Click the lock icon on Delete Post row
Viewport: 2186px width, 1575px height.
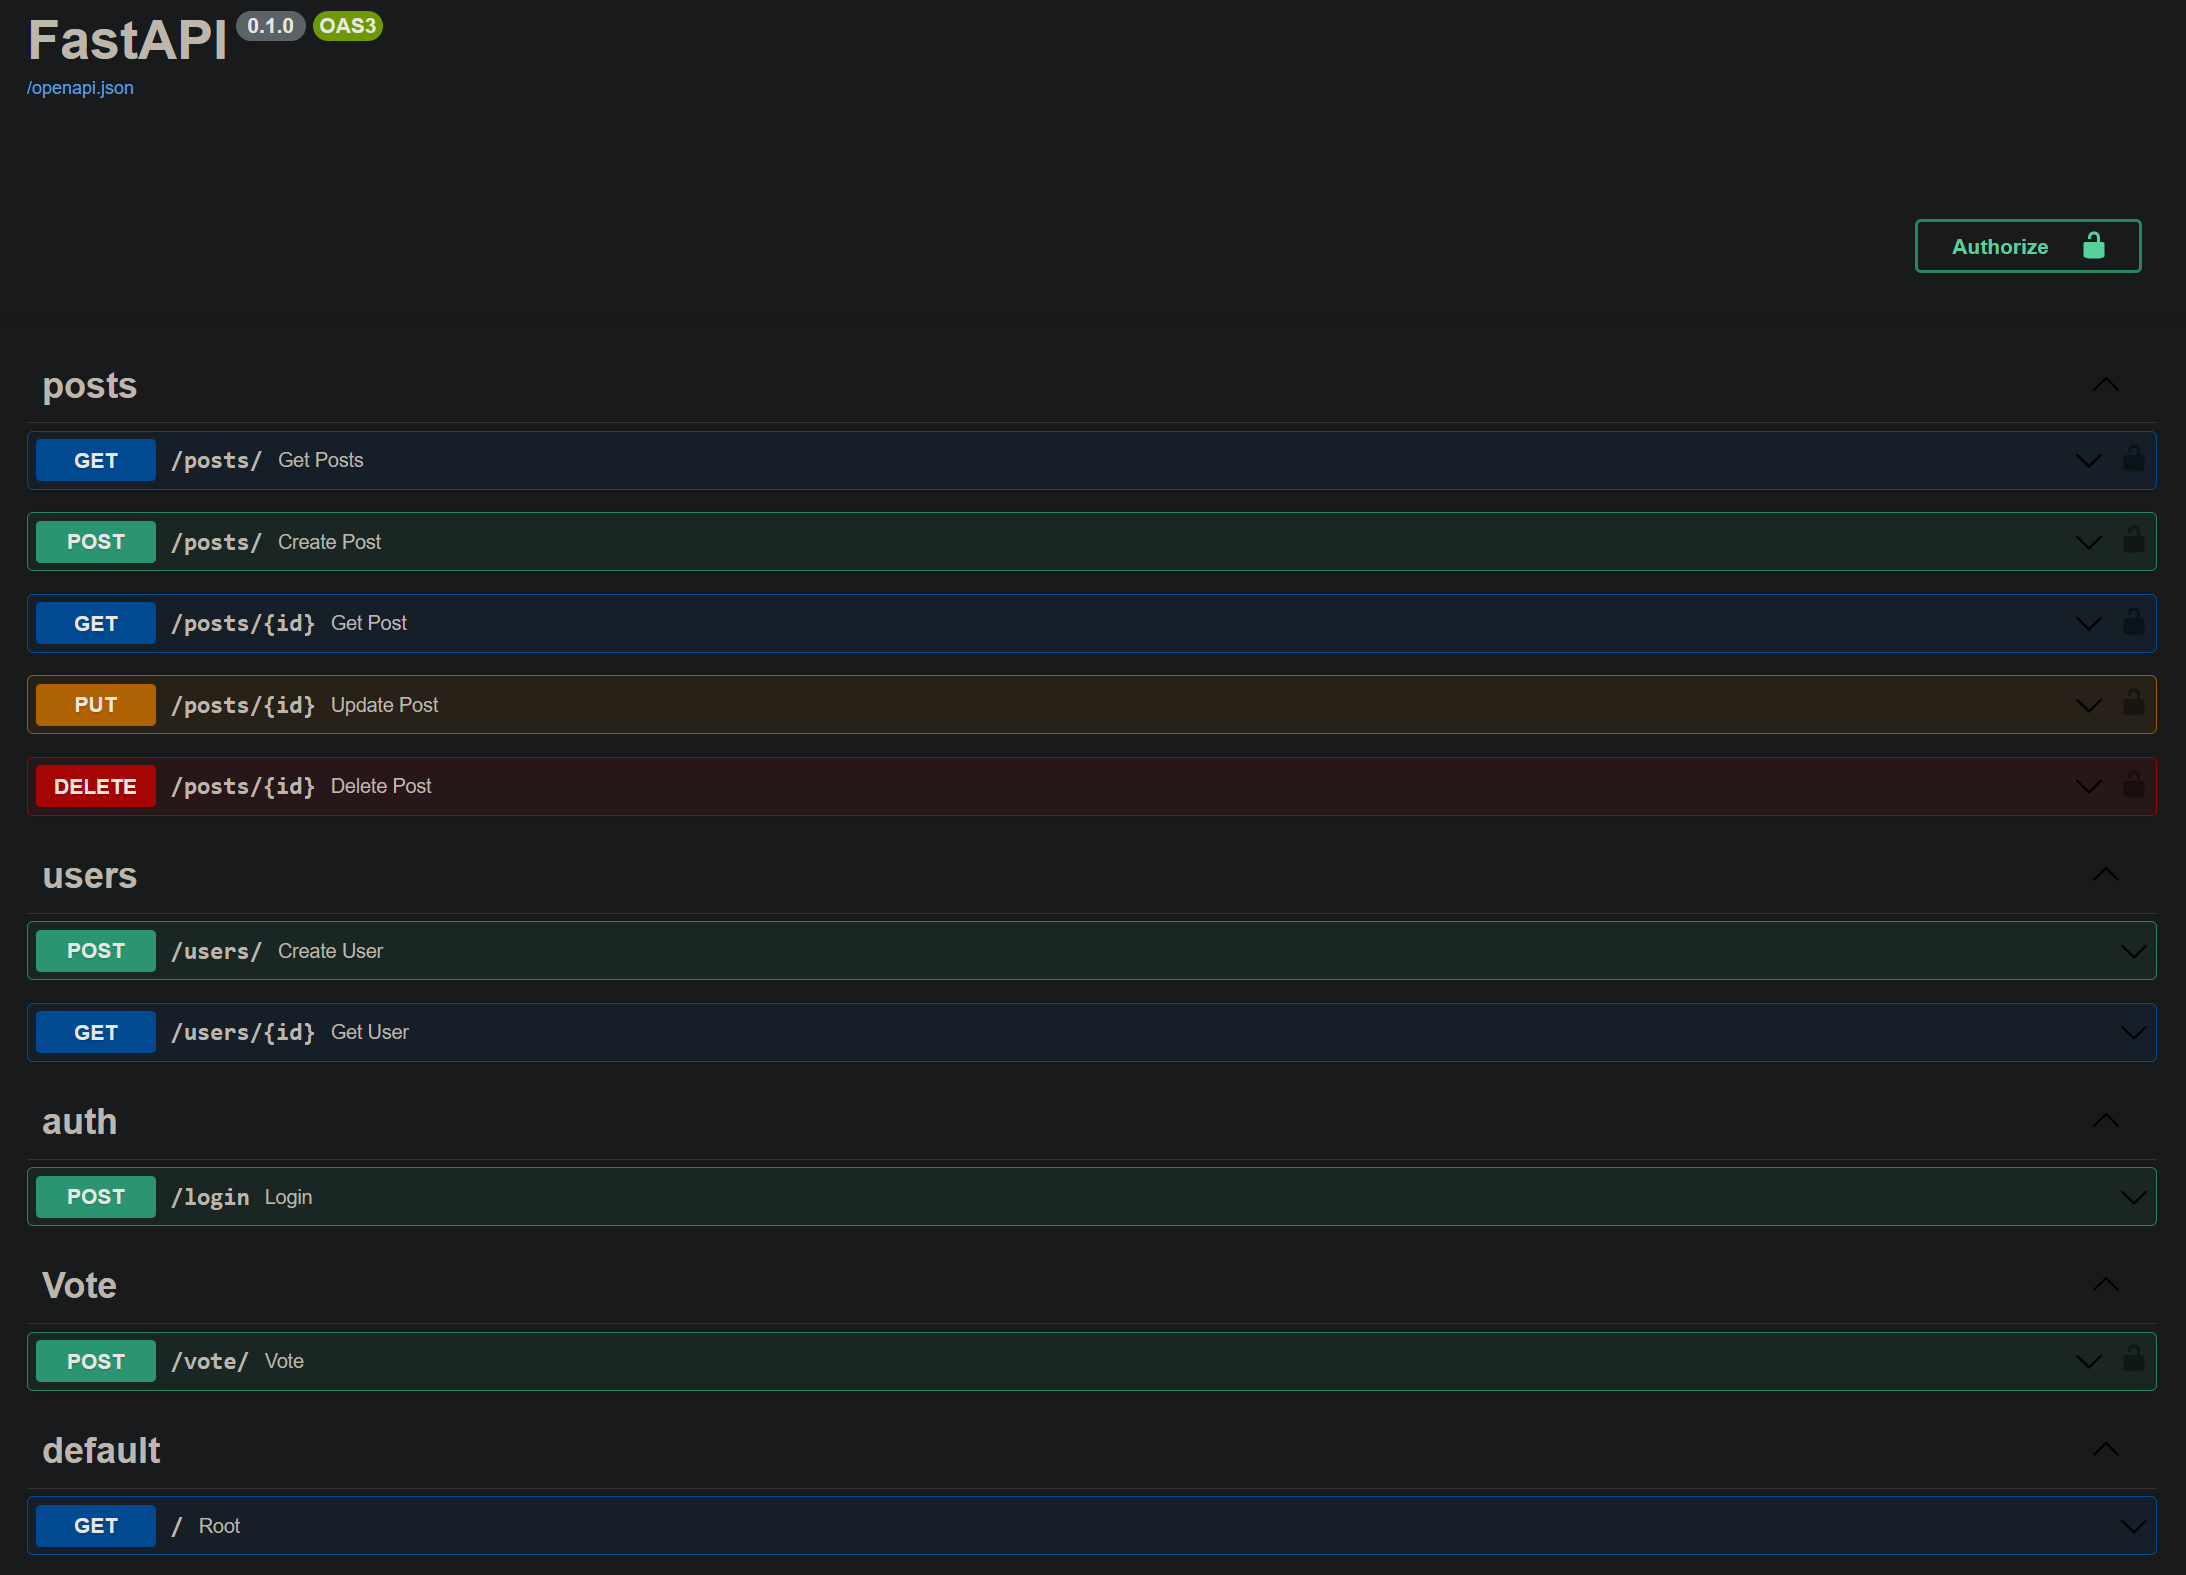pyautogui.click(x=2133, y=785)
